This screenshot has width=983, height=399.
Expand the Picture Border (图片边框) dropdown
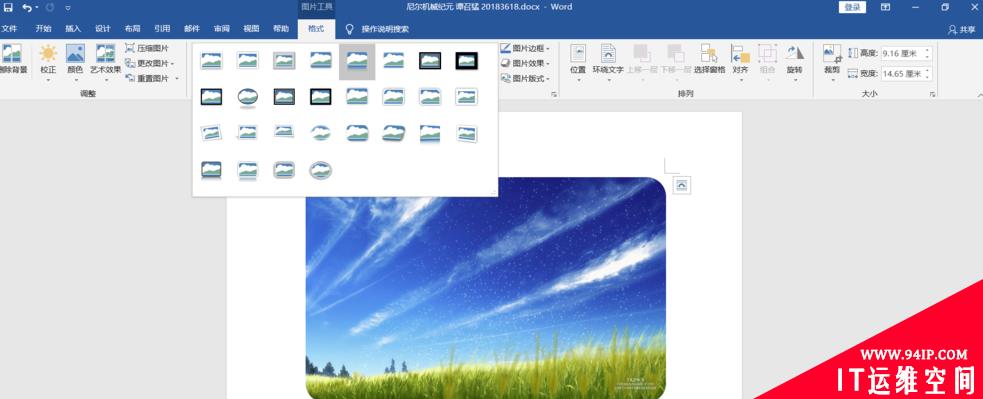[x=525, y=48]
